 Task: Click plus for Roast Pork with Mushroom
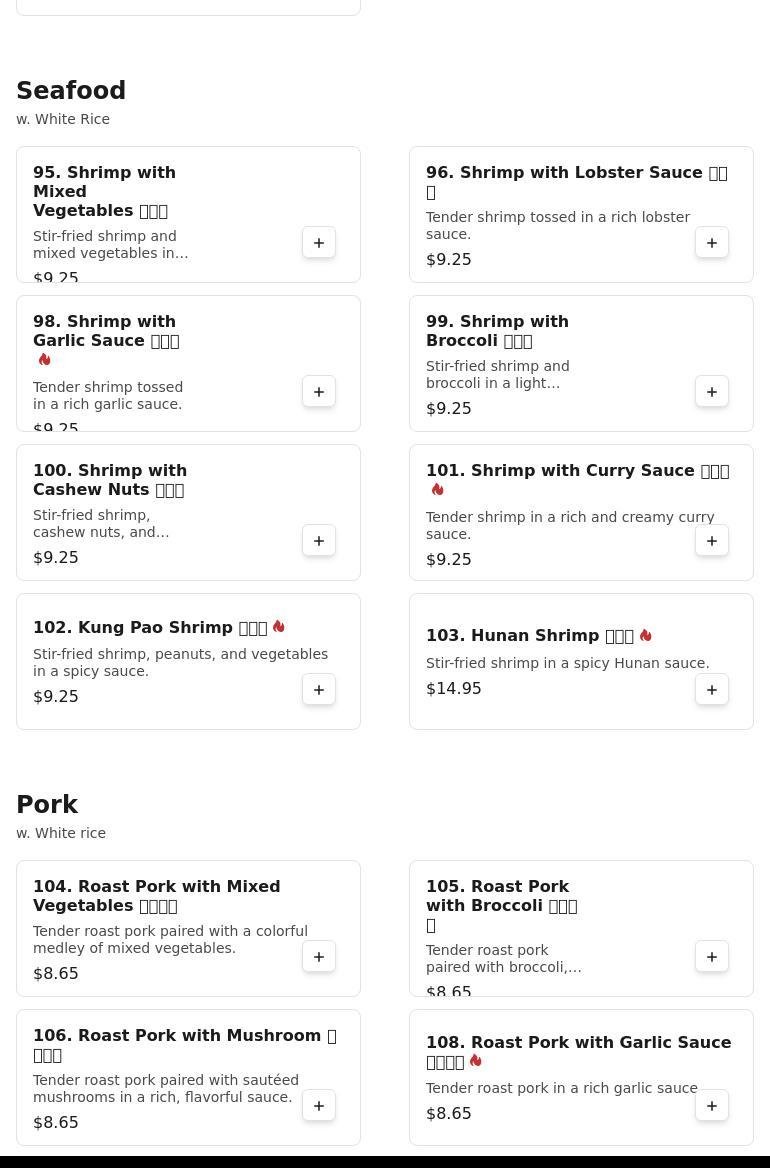pyautogui.click(x=319, y=1106)
